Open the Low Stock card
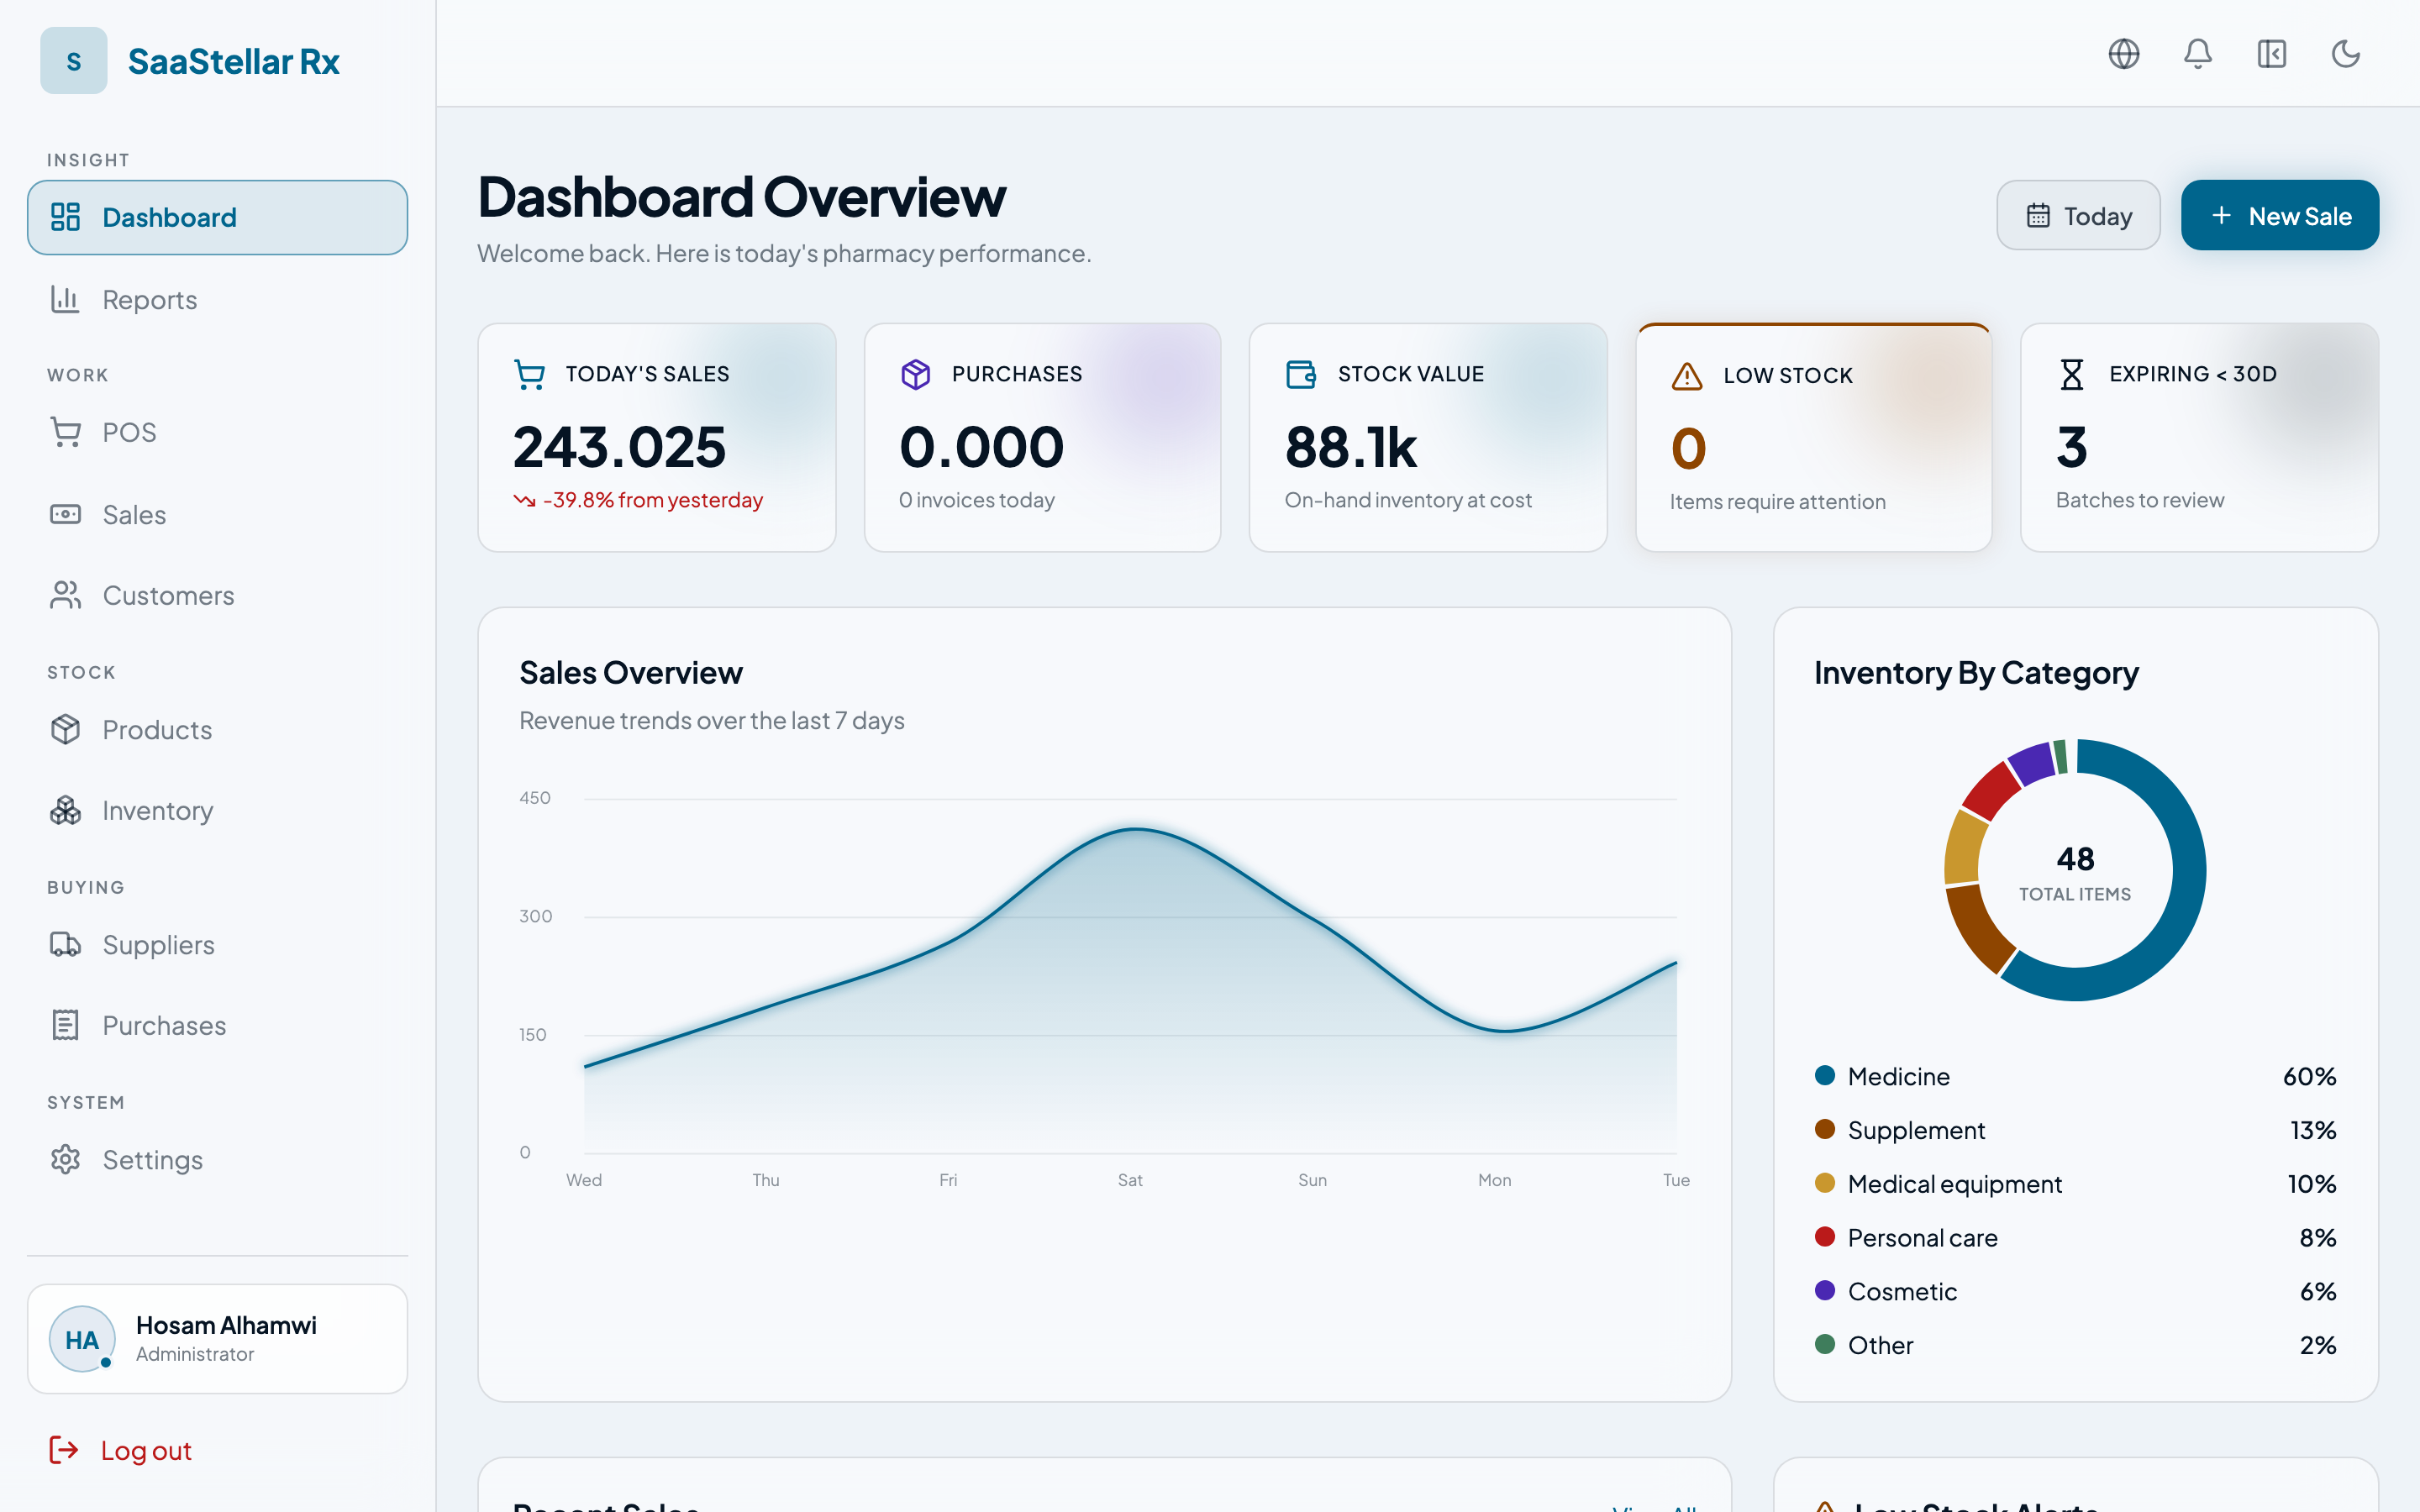The width and height of the screenshot is (2420, 1512). click(1813, 437)
